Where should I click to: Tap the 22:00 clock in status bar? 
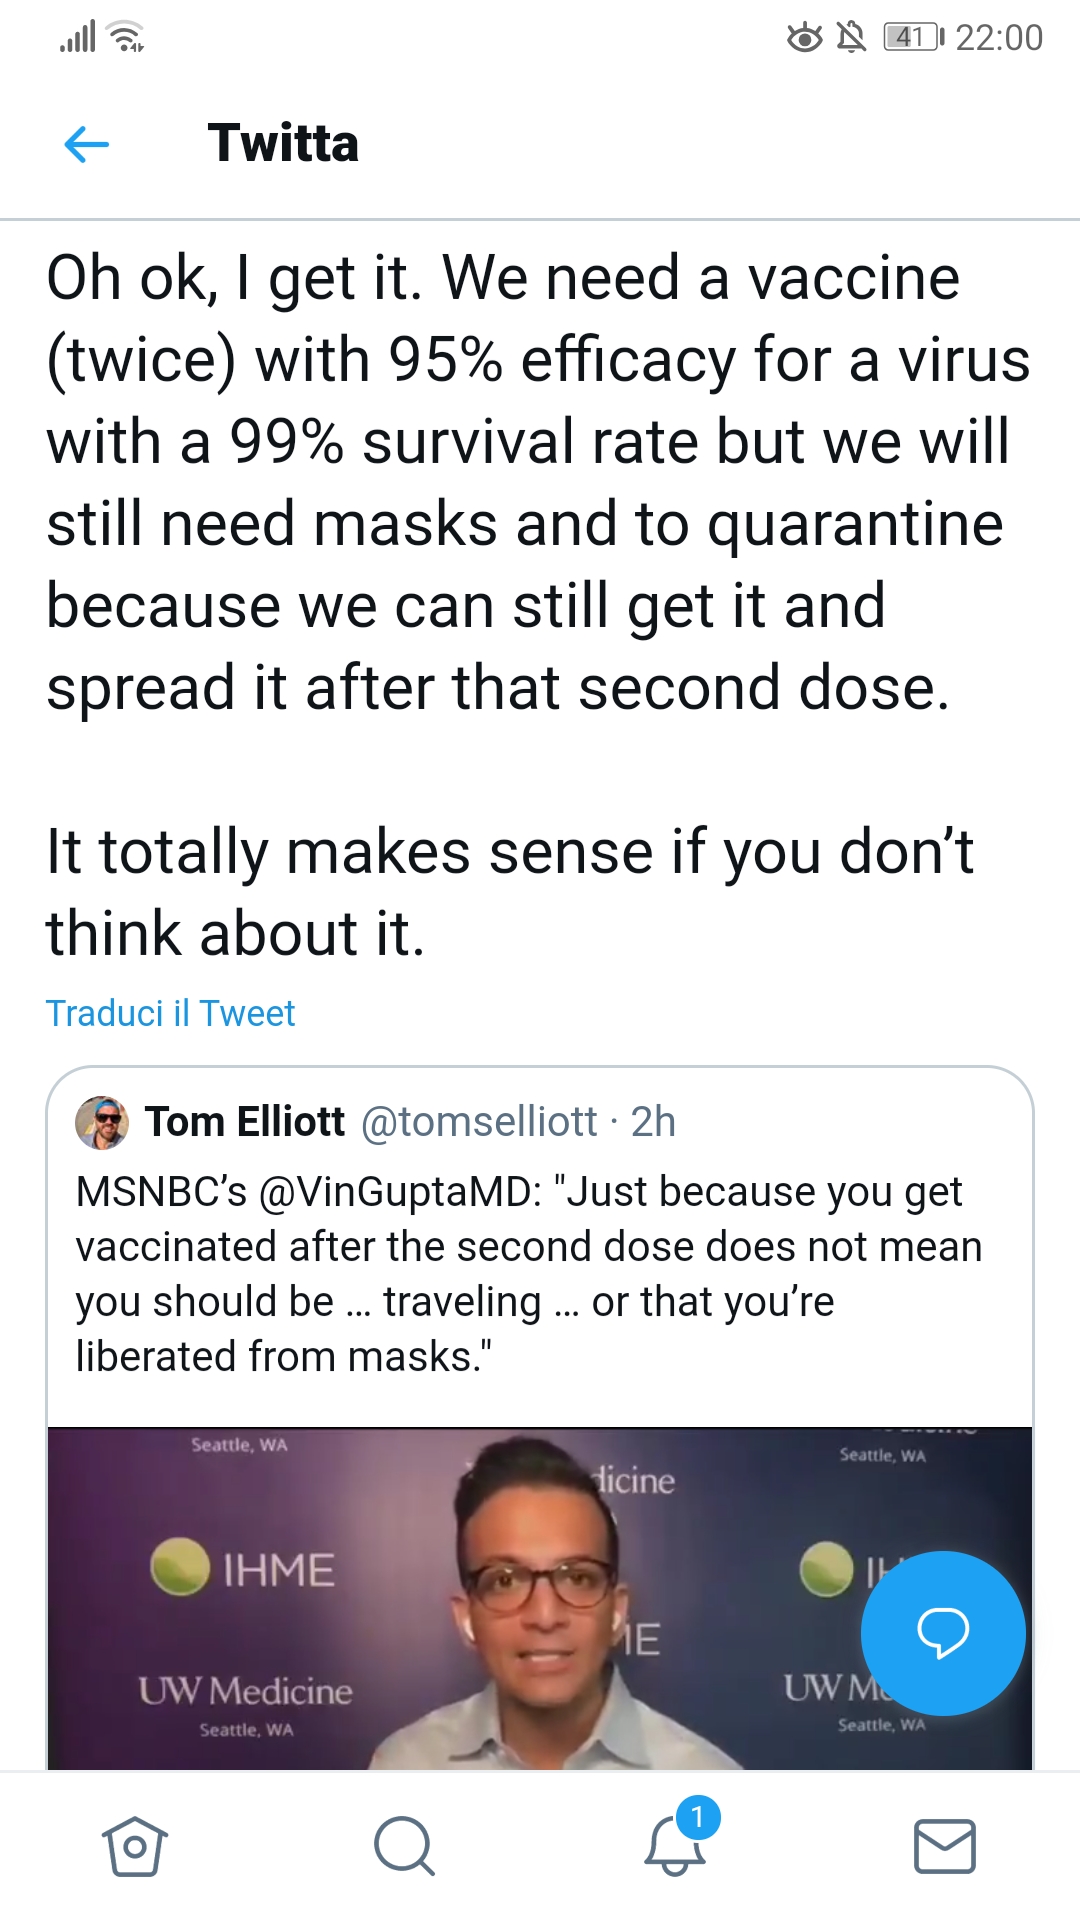pos(999,38)
